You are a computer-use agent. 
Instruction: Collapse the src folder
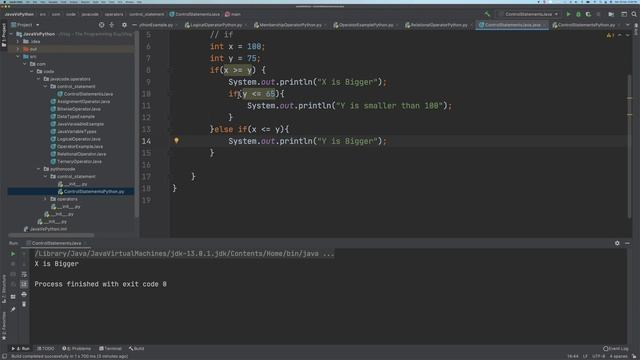click(x=18, y=56)
